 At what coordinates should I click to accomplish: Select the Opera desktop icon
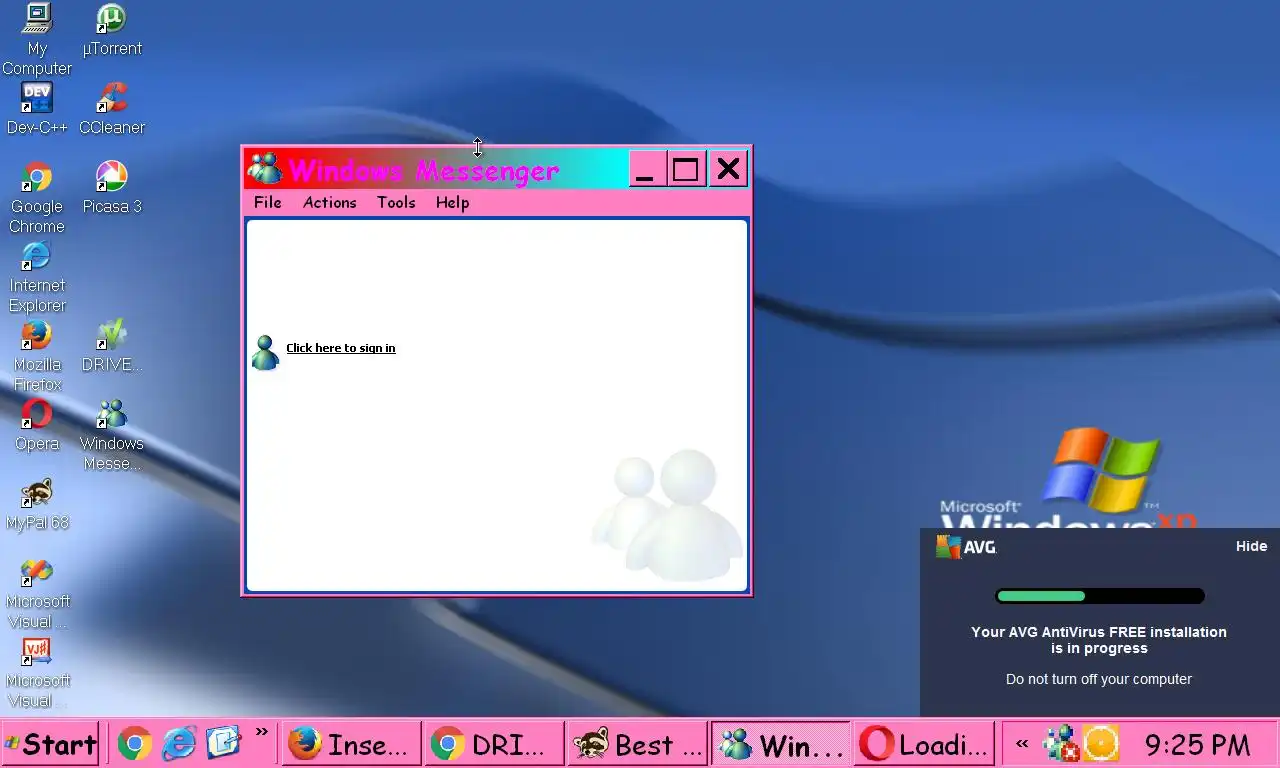(37, 425)
